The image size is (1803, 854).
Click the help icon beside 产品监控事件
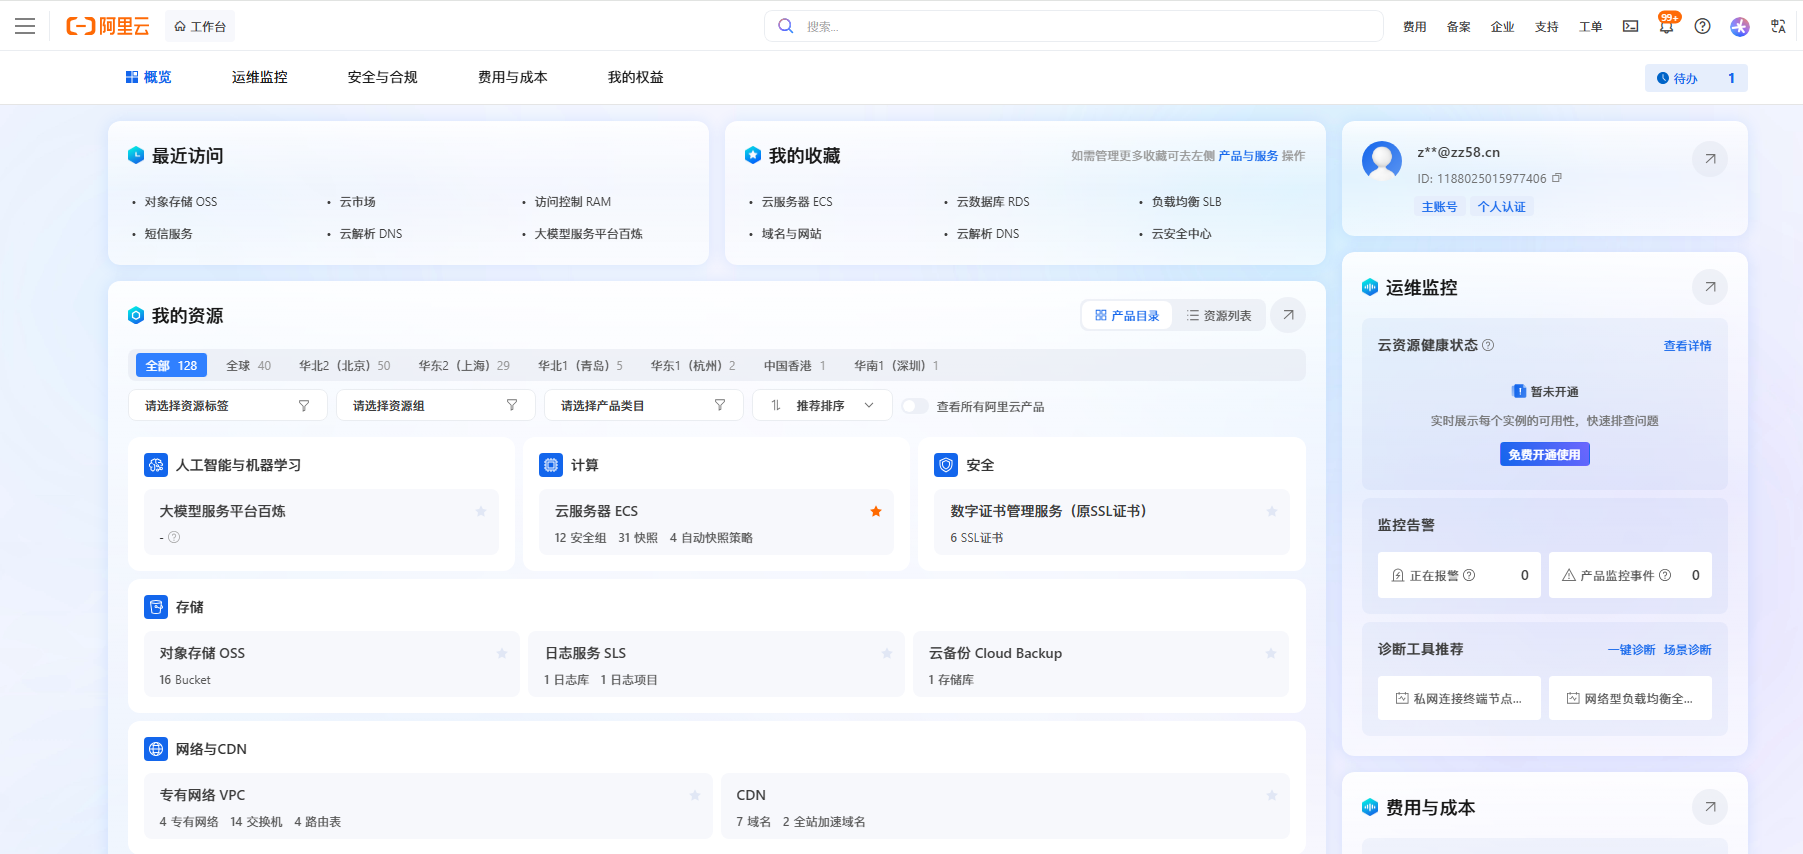point(1665,575)
